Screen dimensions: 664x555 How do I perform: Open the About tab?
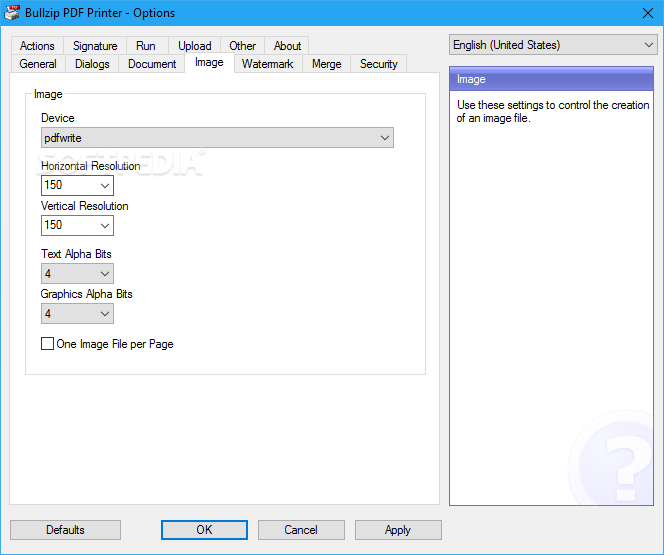[287, 46]
